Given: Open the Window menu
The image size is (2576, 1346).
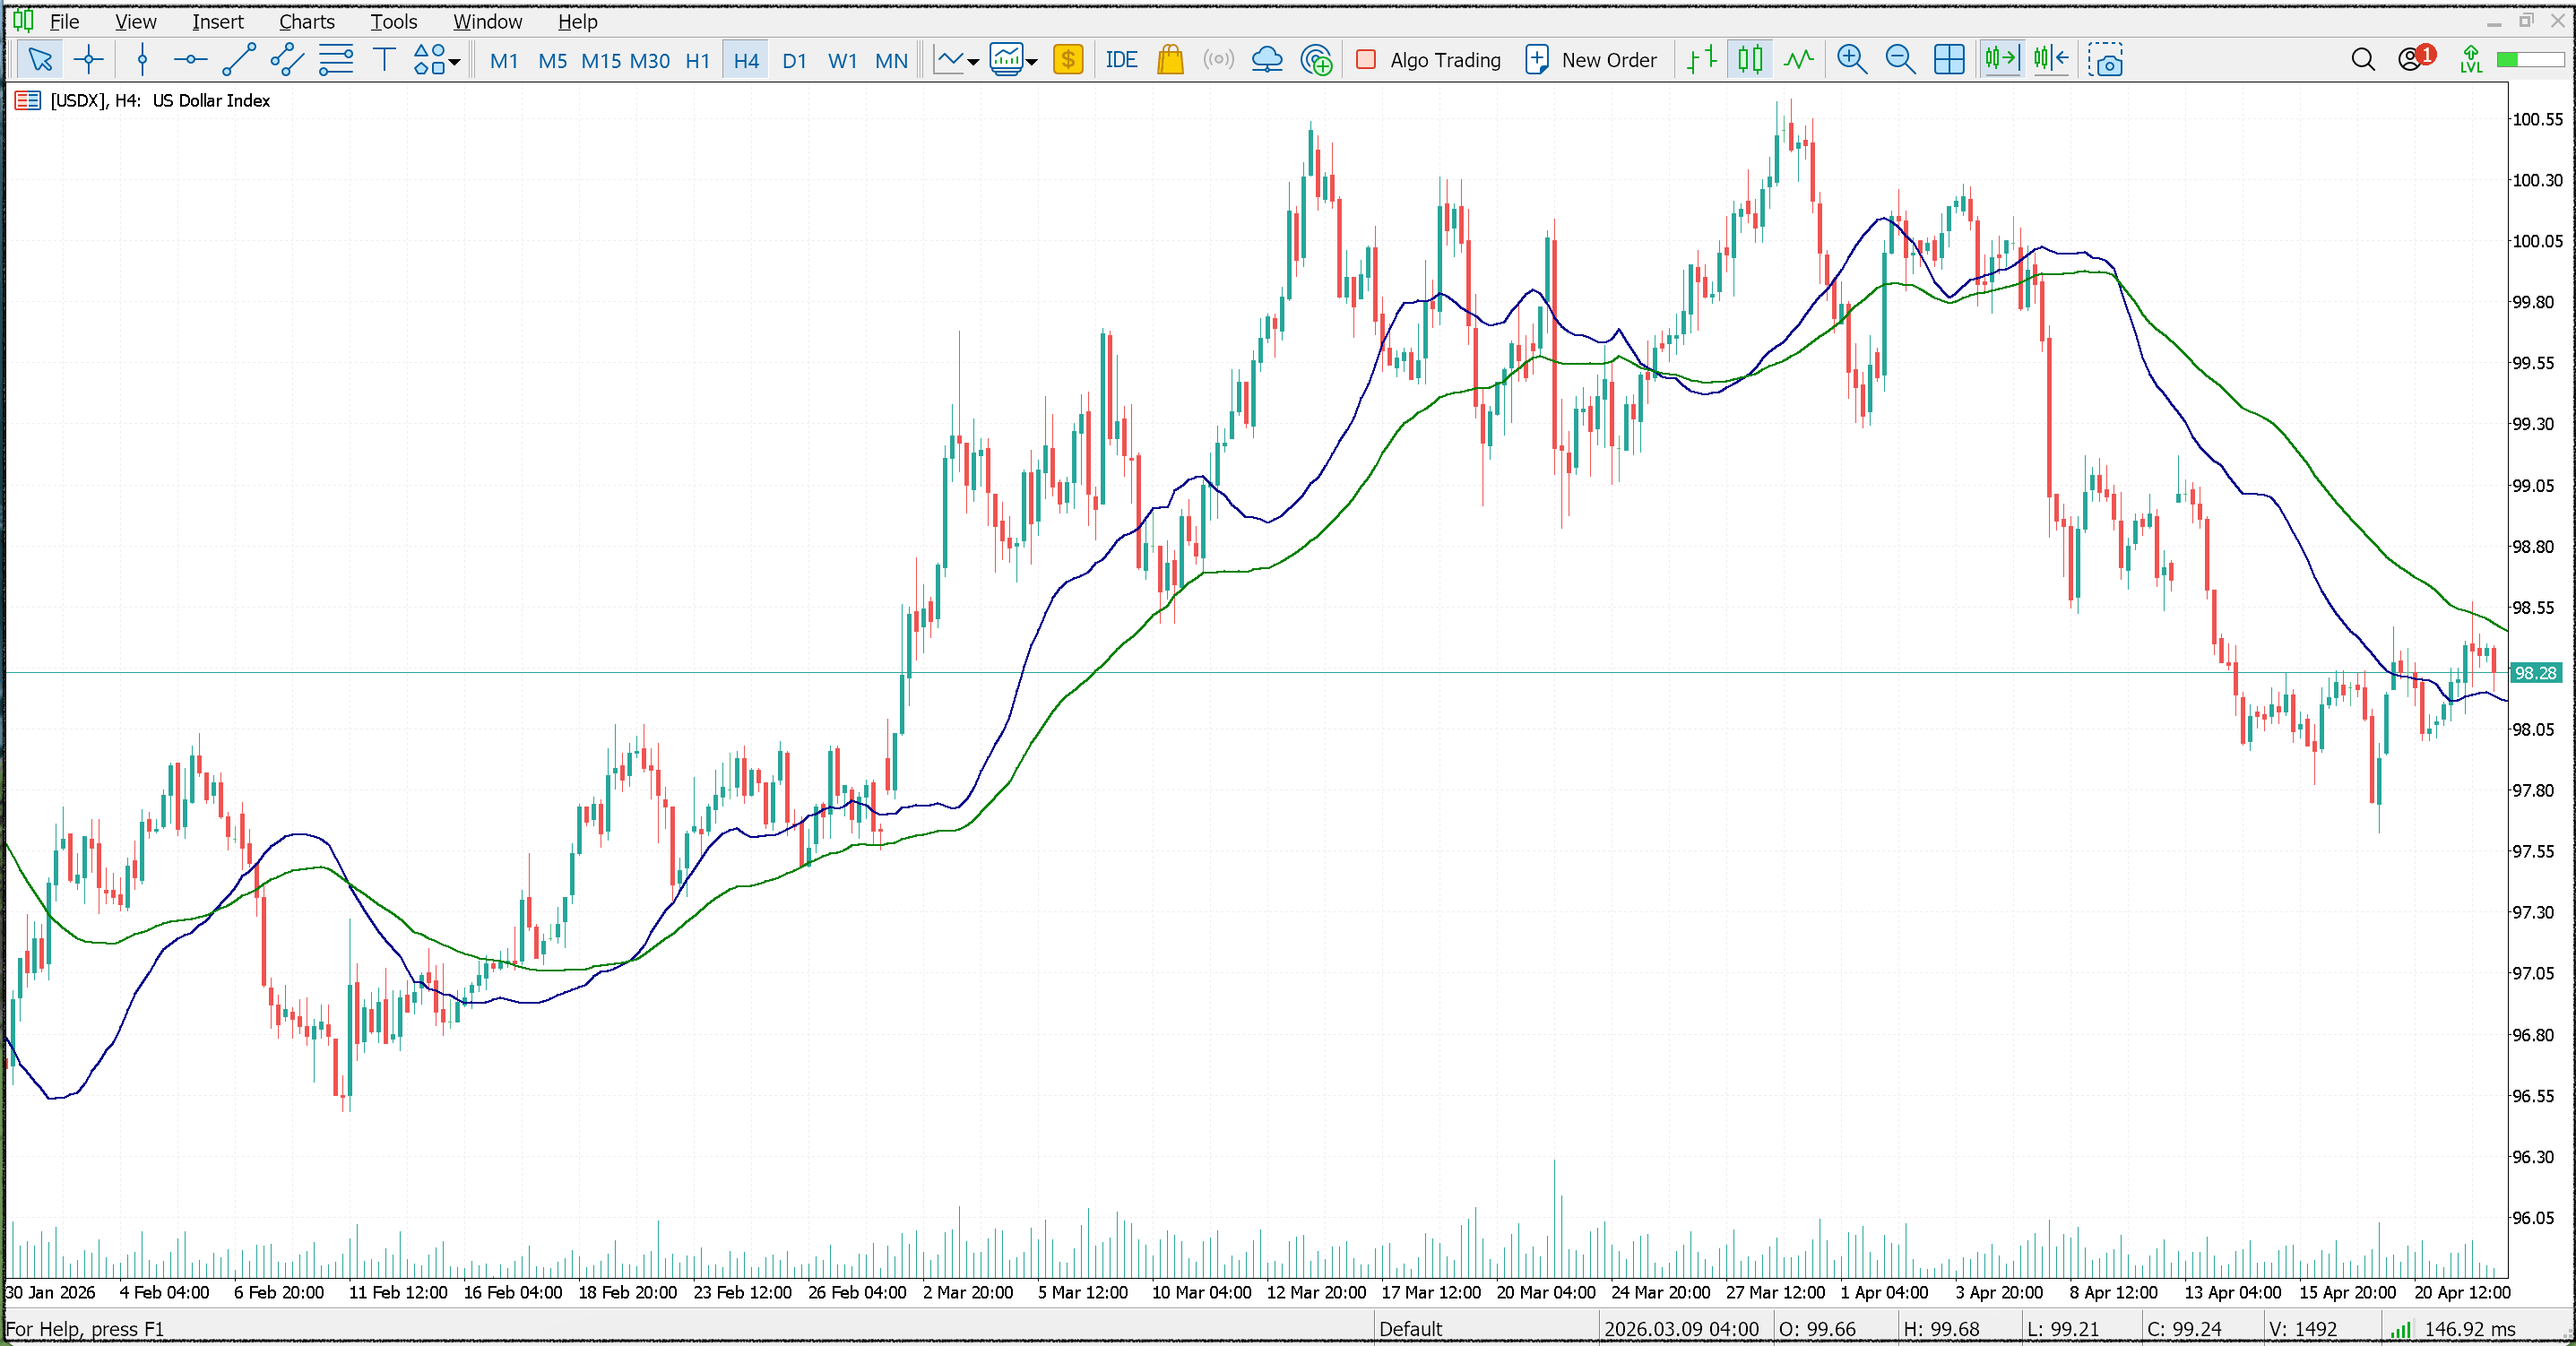Looking at the screenshot, I should click(x=487, y=21).
